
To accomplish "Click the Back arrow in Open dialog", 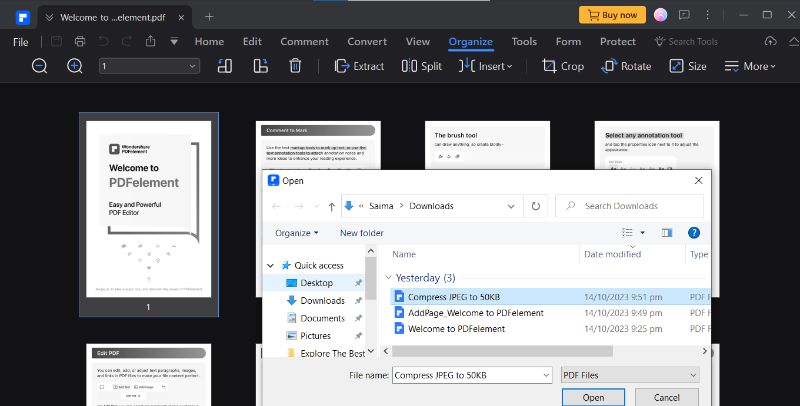I will pyautogui.click(x=276, y=206).
